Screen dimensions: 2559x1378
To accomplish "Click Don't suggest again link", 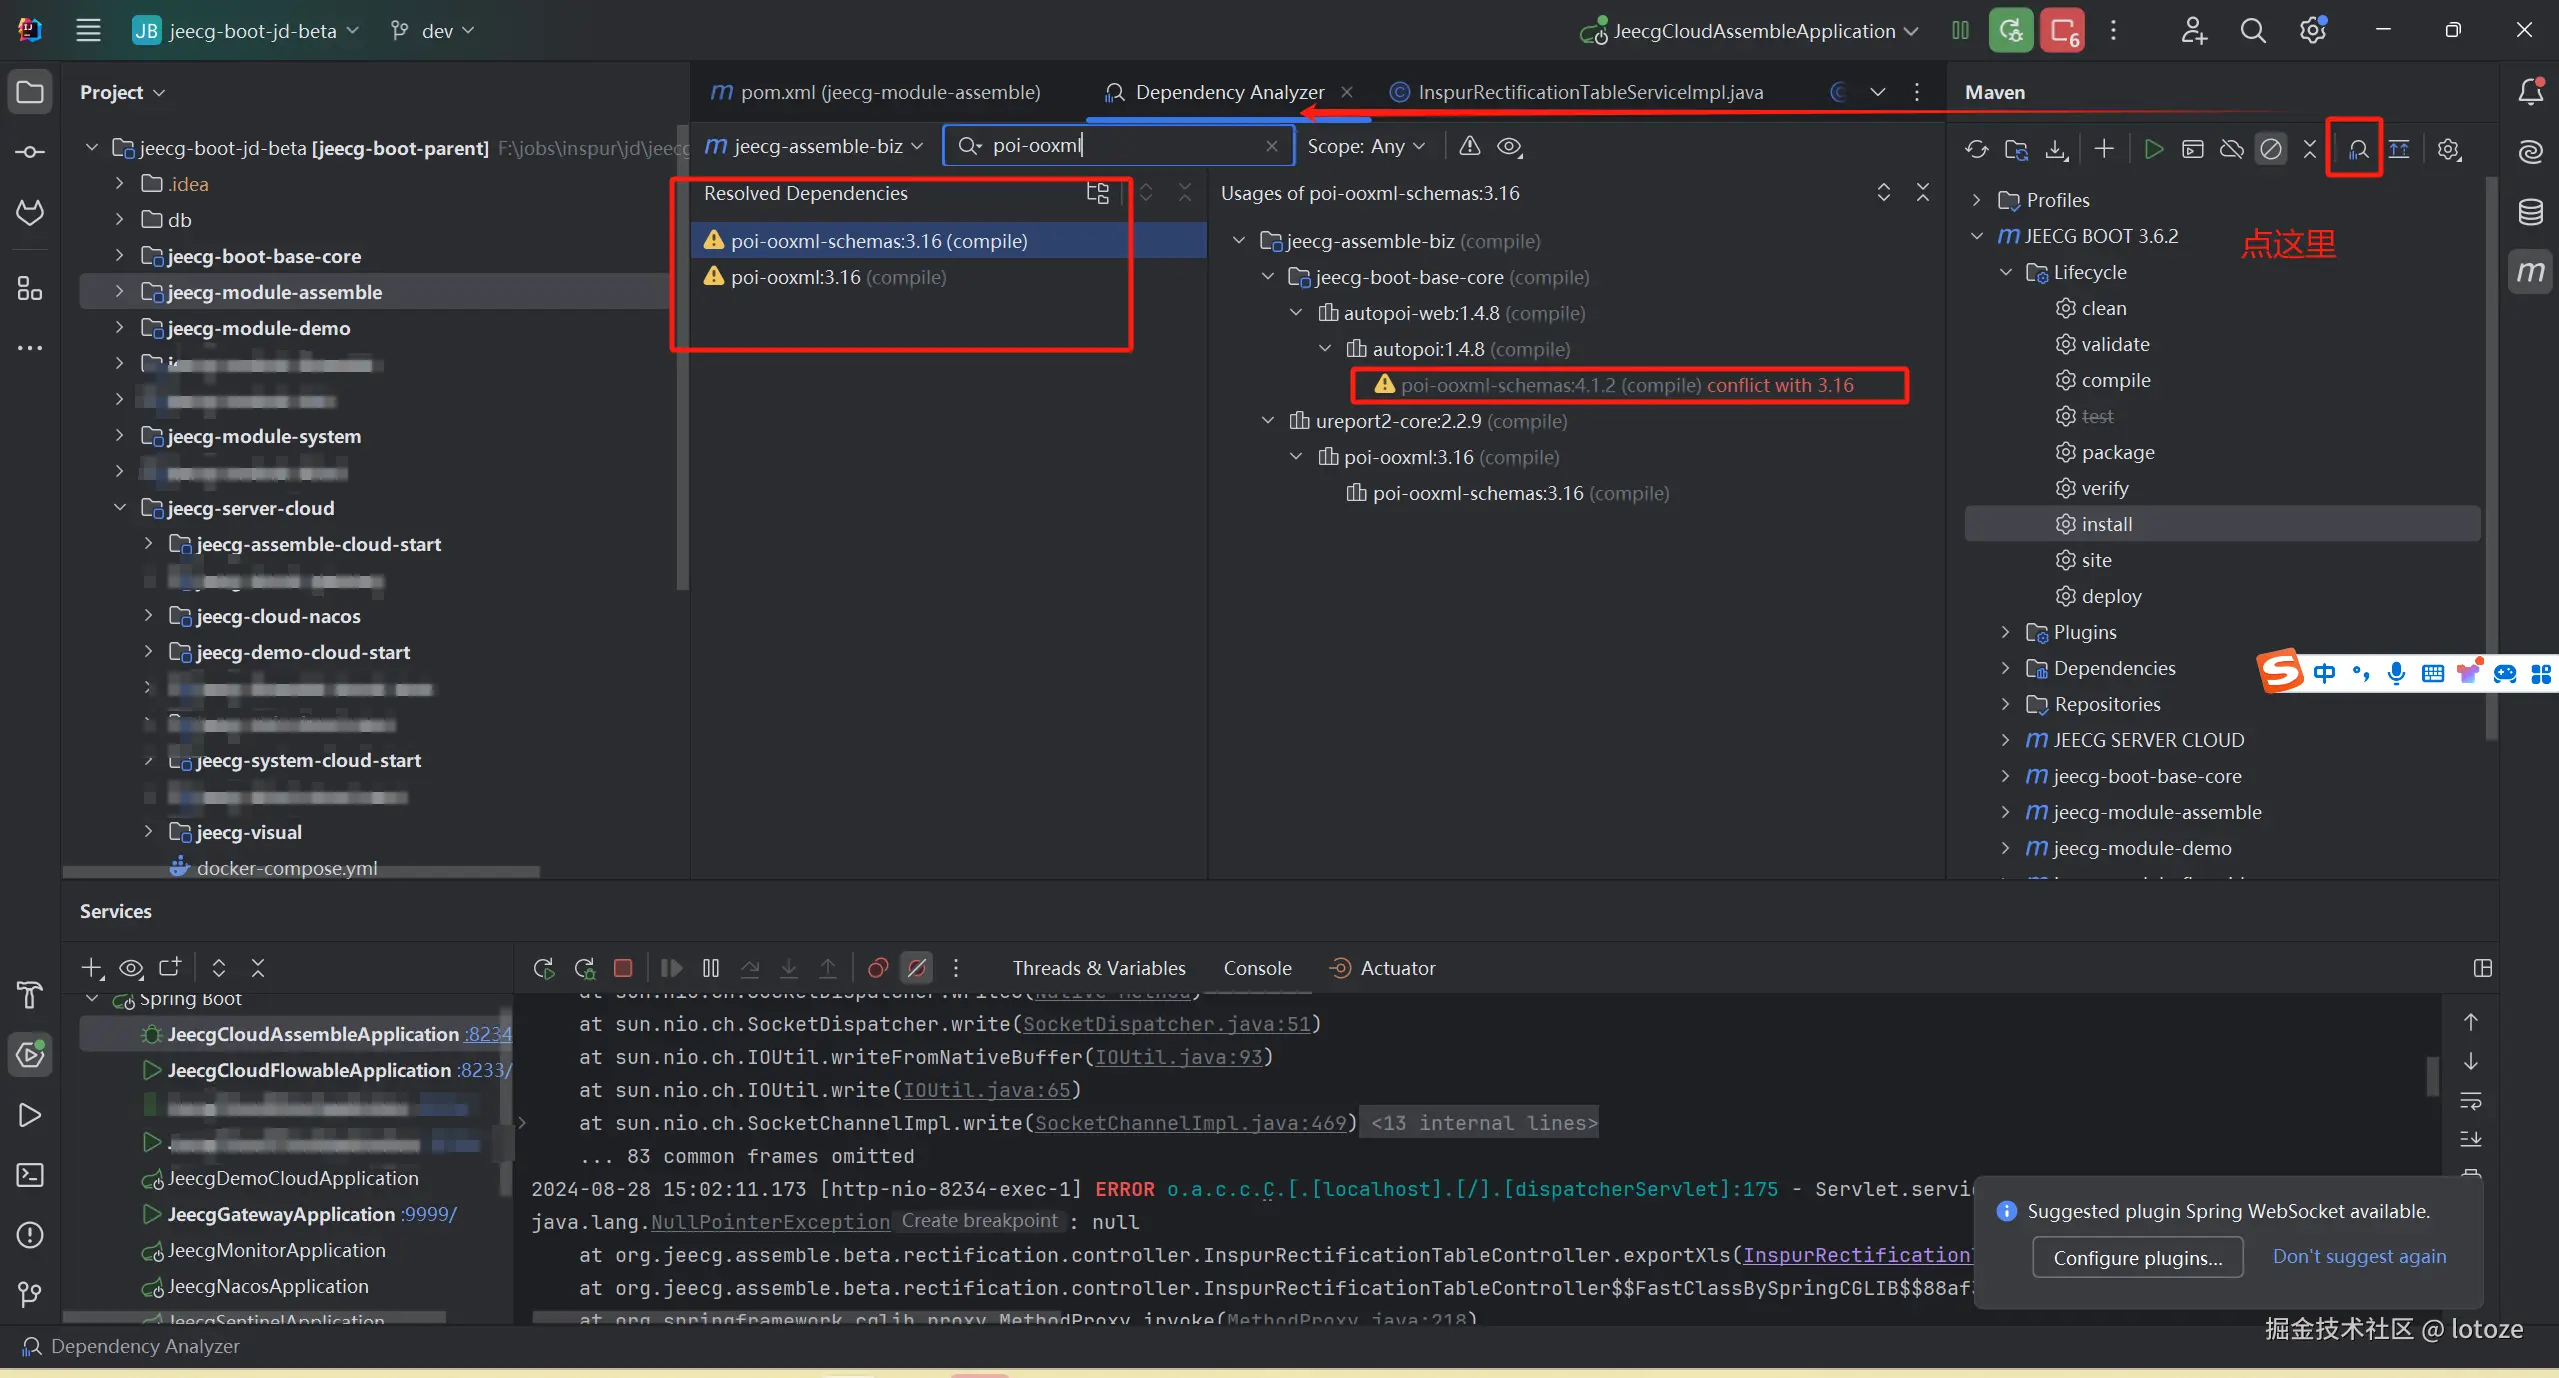I will [2359, 1256].
